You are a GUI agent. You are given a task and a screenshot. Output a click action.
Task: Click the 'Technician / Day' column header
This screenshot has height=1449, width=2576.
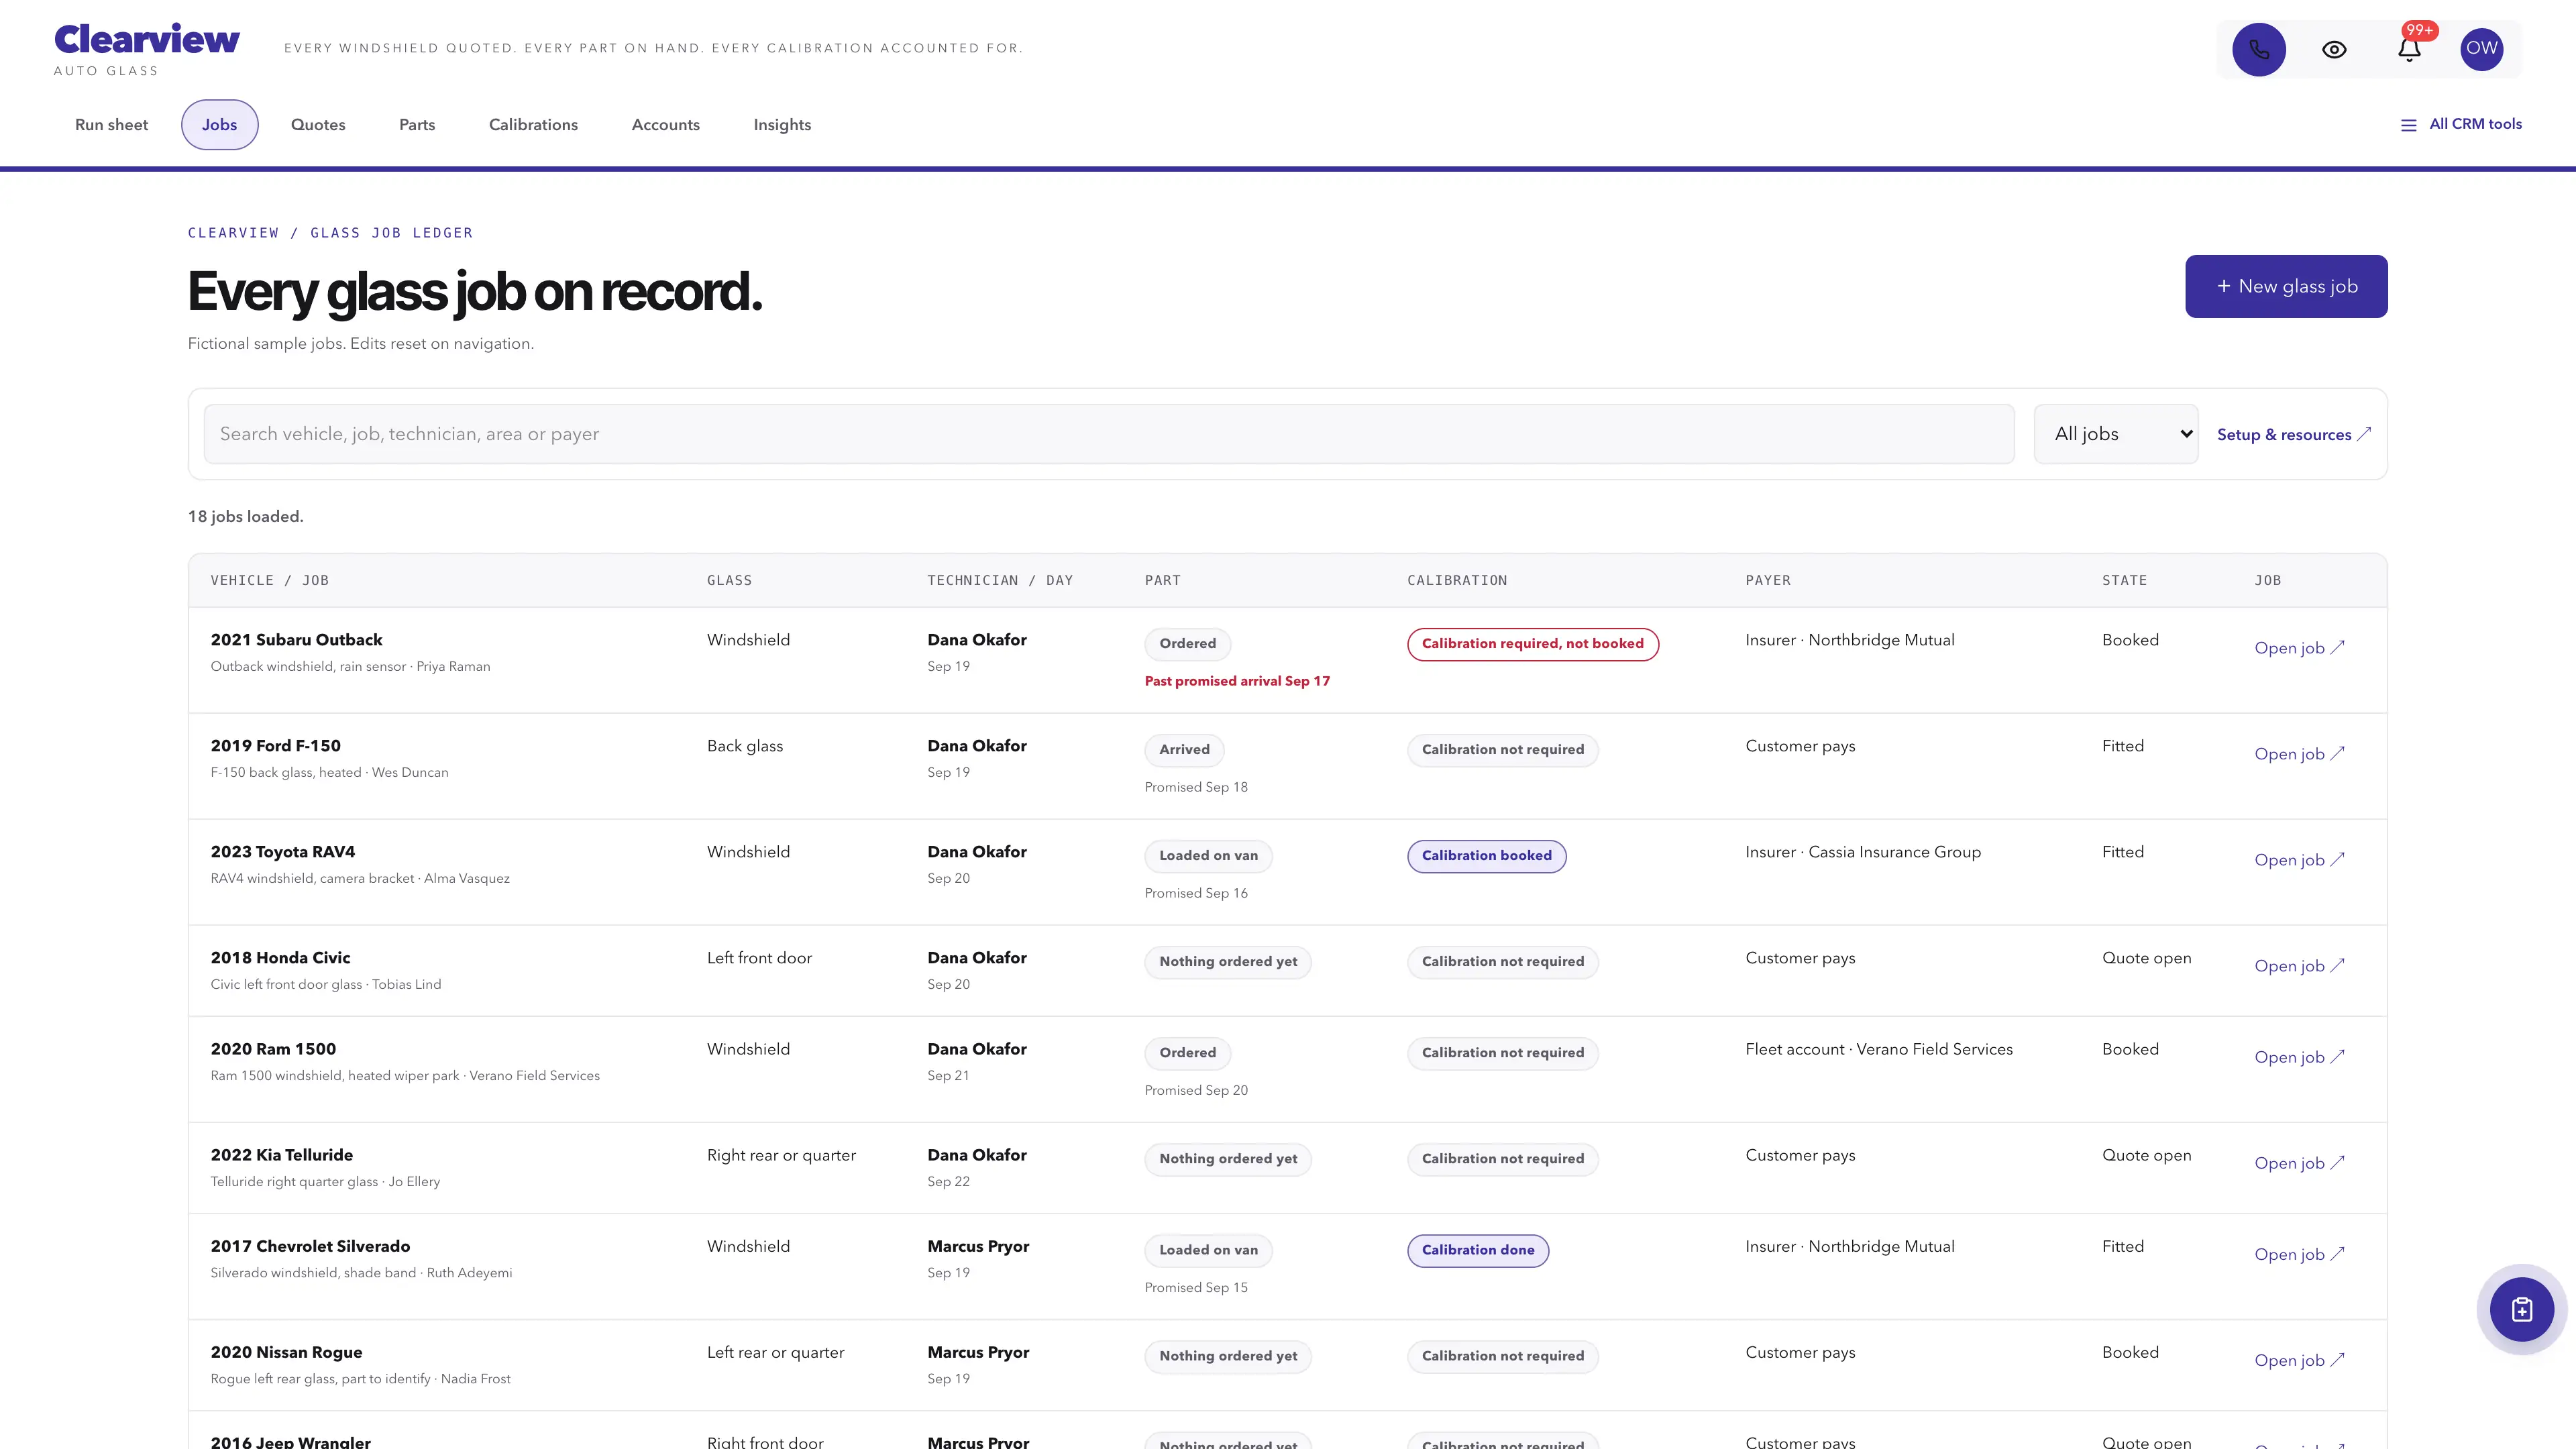[x=1000, y=580]
